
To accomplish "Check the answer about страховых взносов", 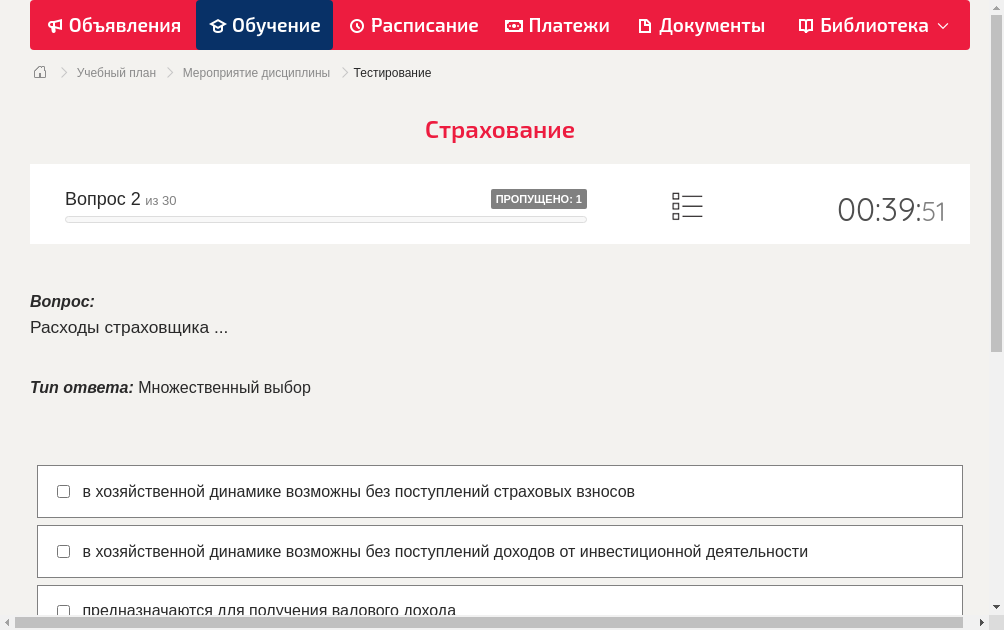I will pos(63,491).
